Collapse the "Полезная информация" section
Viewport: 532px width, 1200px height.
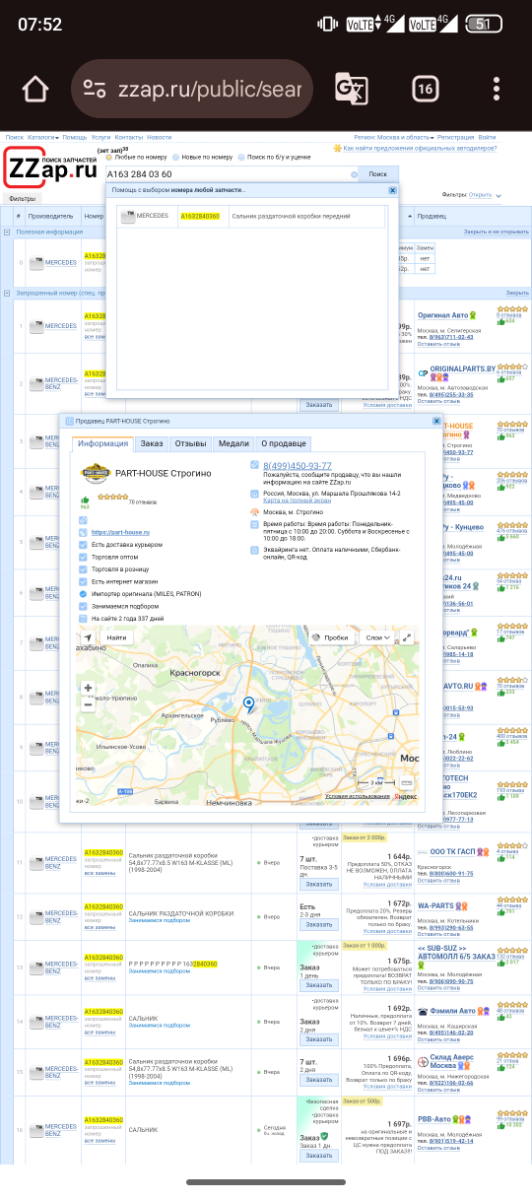pos(7,232)
